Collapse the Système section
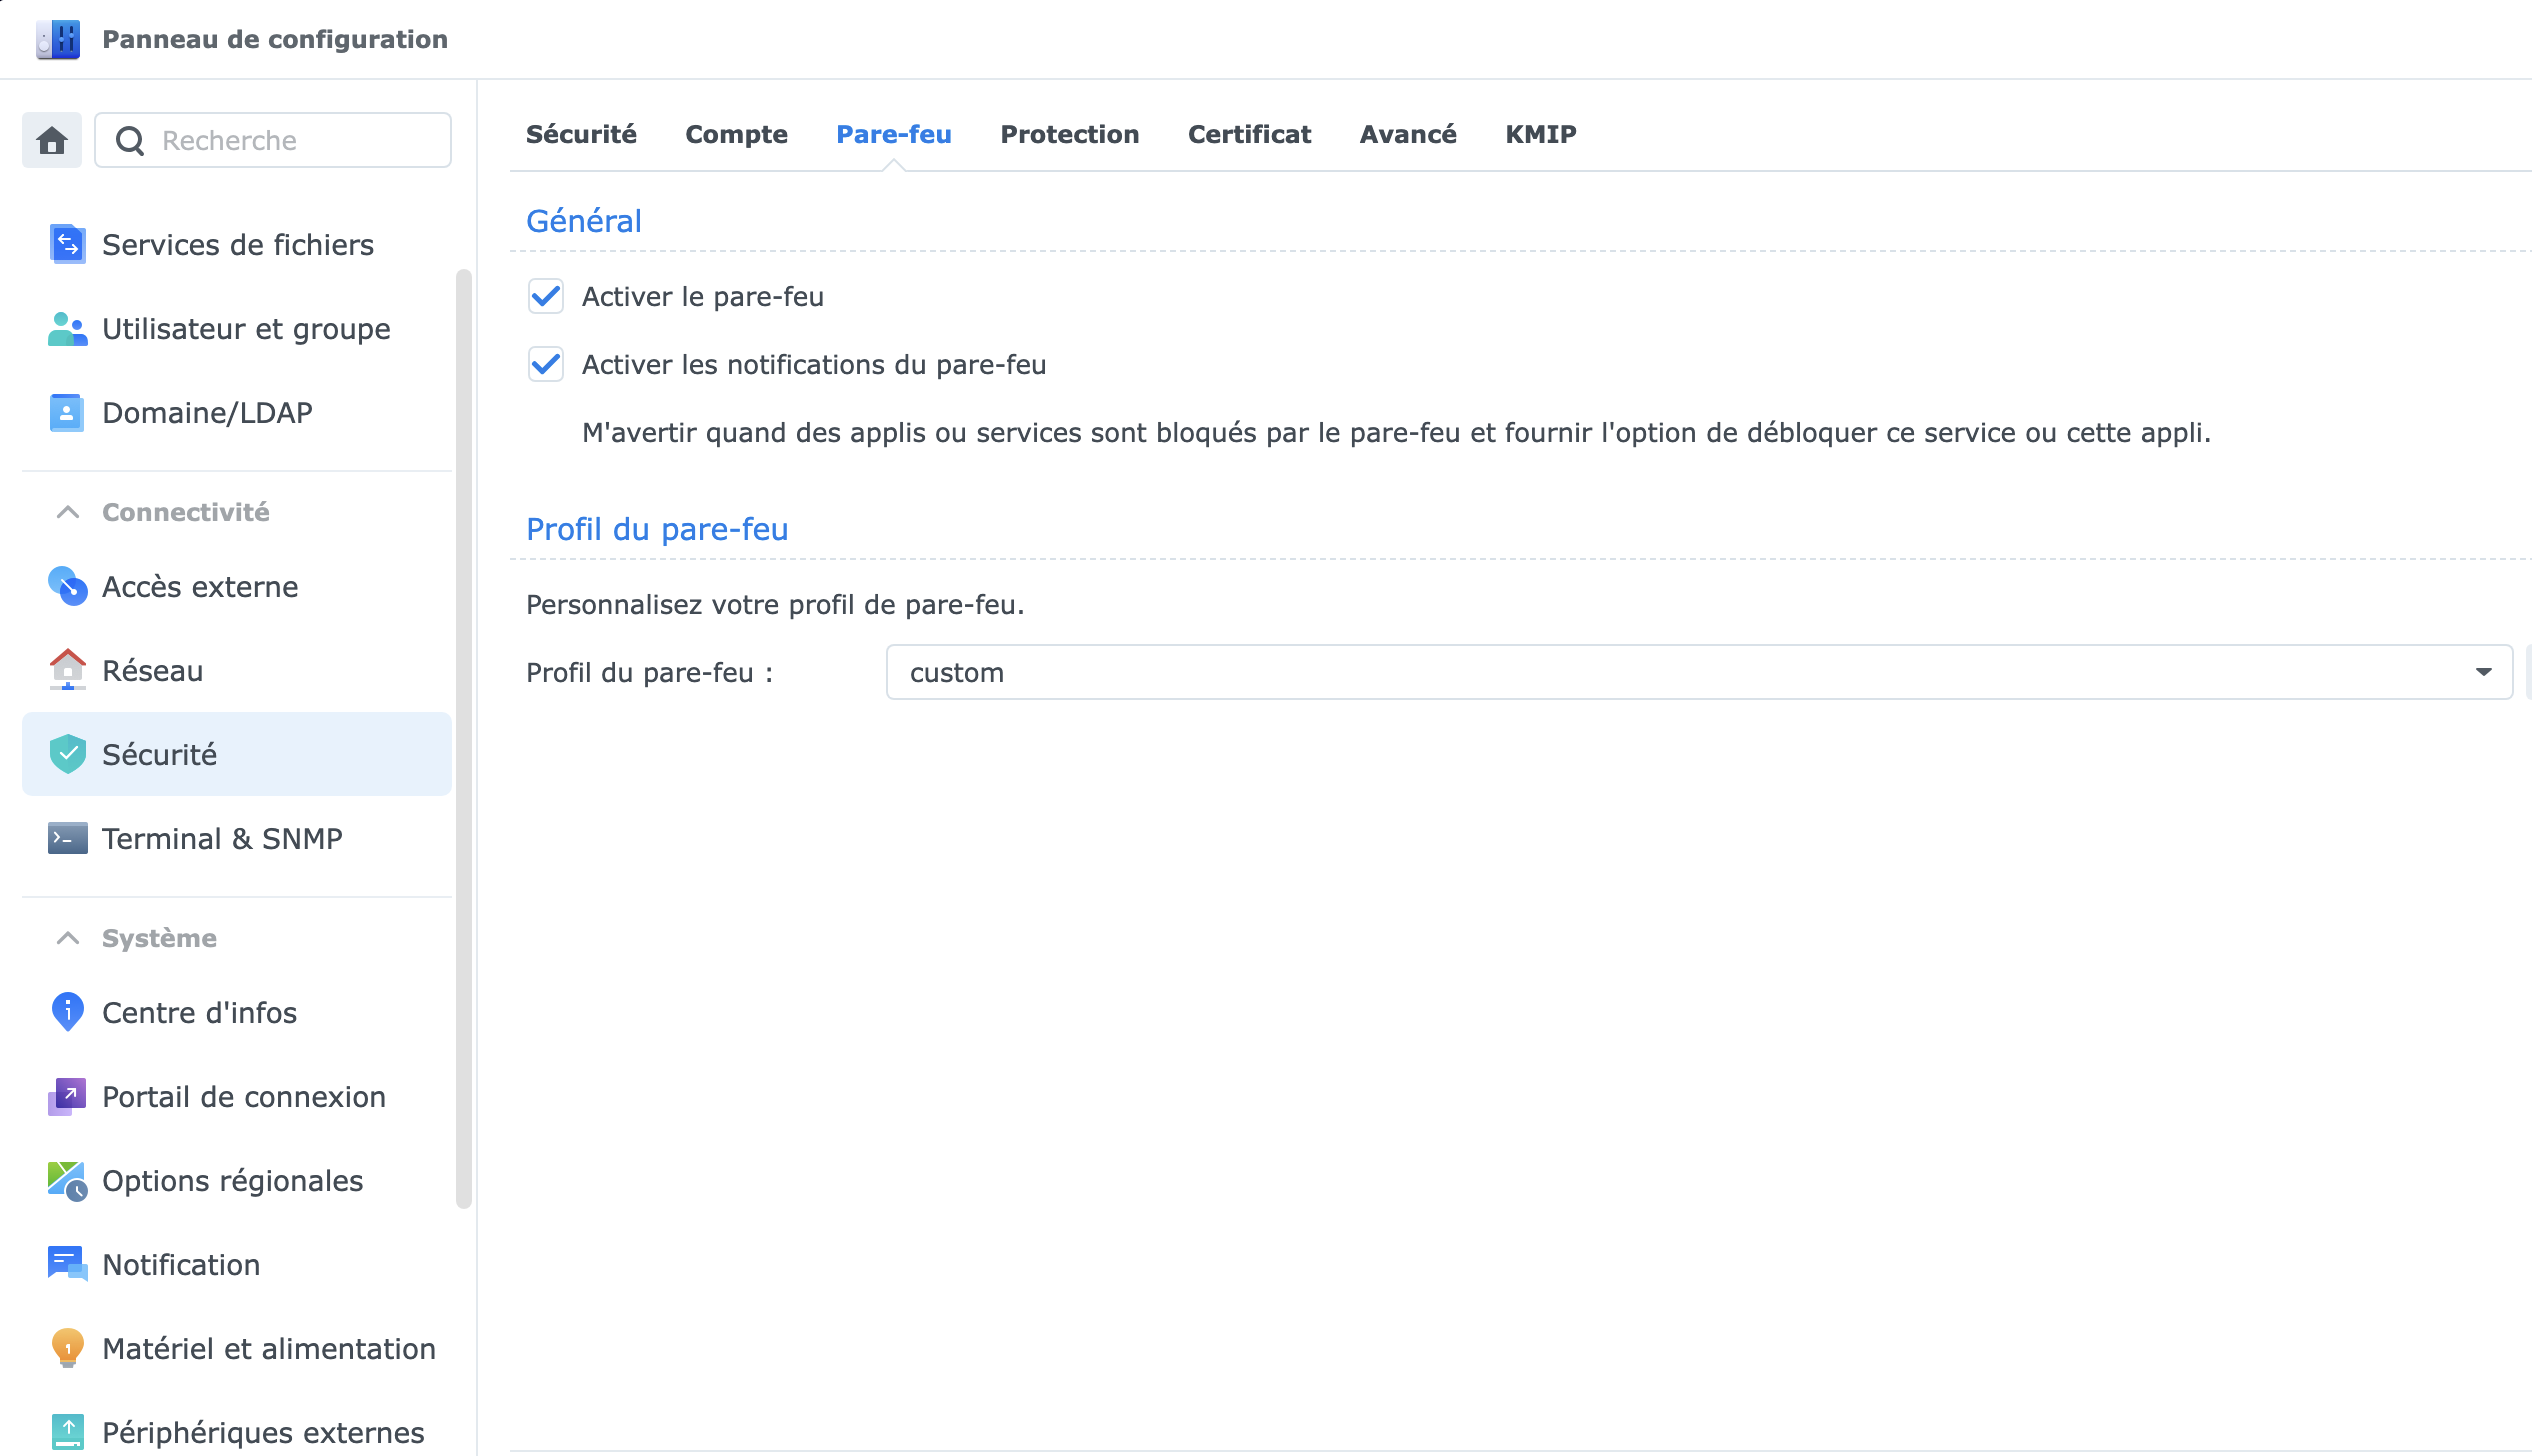Viewport: 2532px width, 1456px height. coord(67,939)
